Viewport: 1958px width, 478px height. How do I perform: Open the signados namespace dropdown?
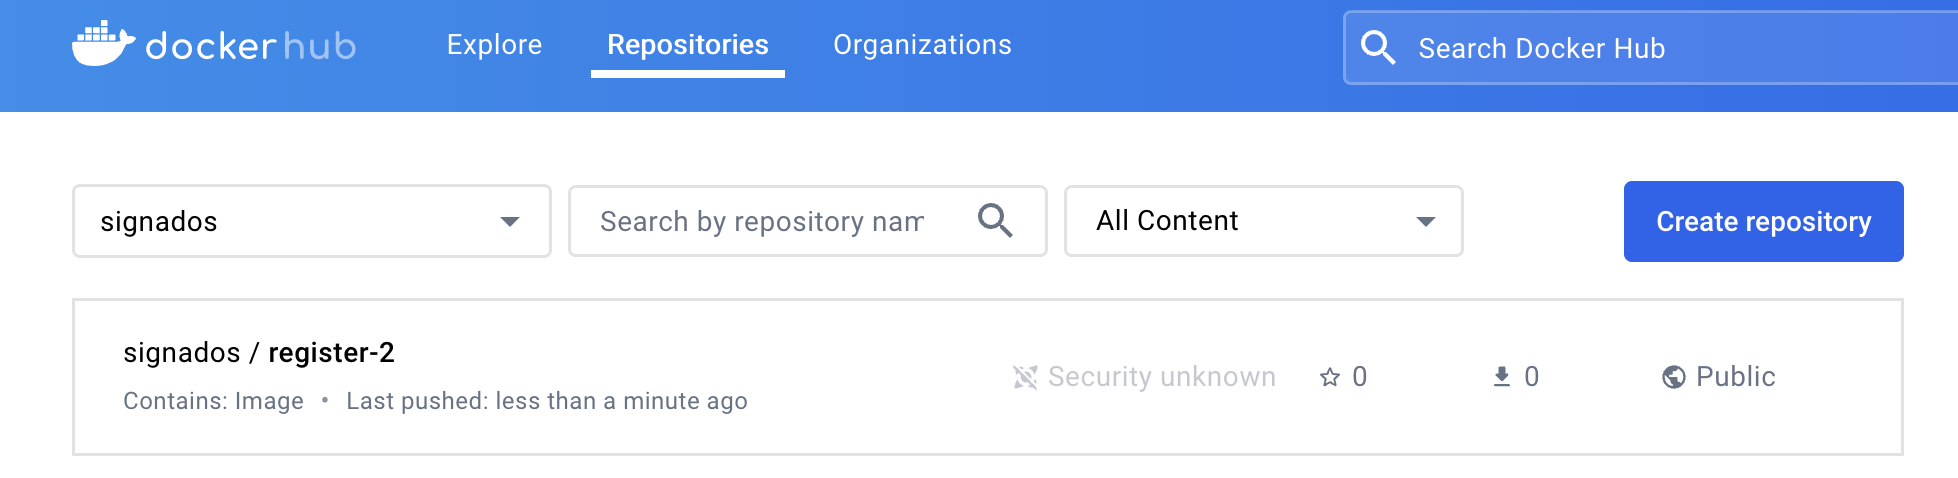coord(312,221)
